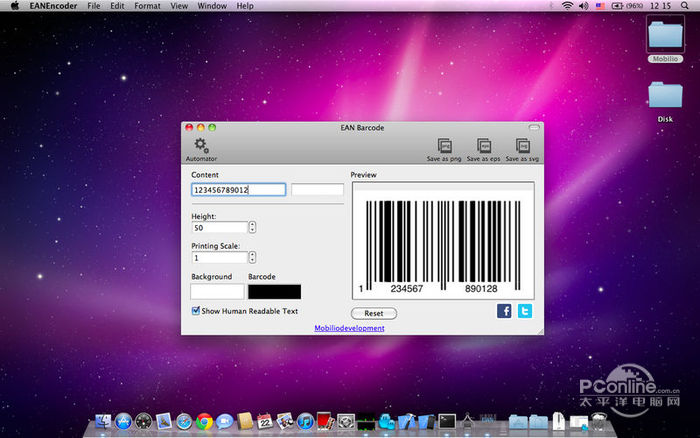Open the Mobilio folder on desktop
Image resolution: width=700 pixels, height=438 pixels.
(665, 37)
